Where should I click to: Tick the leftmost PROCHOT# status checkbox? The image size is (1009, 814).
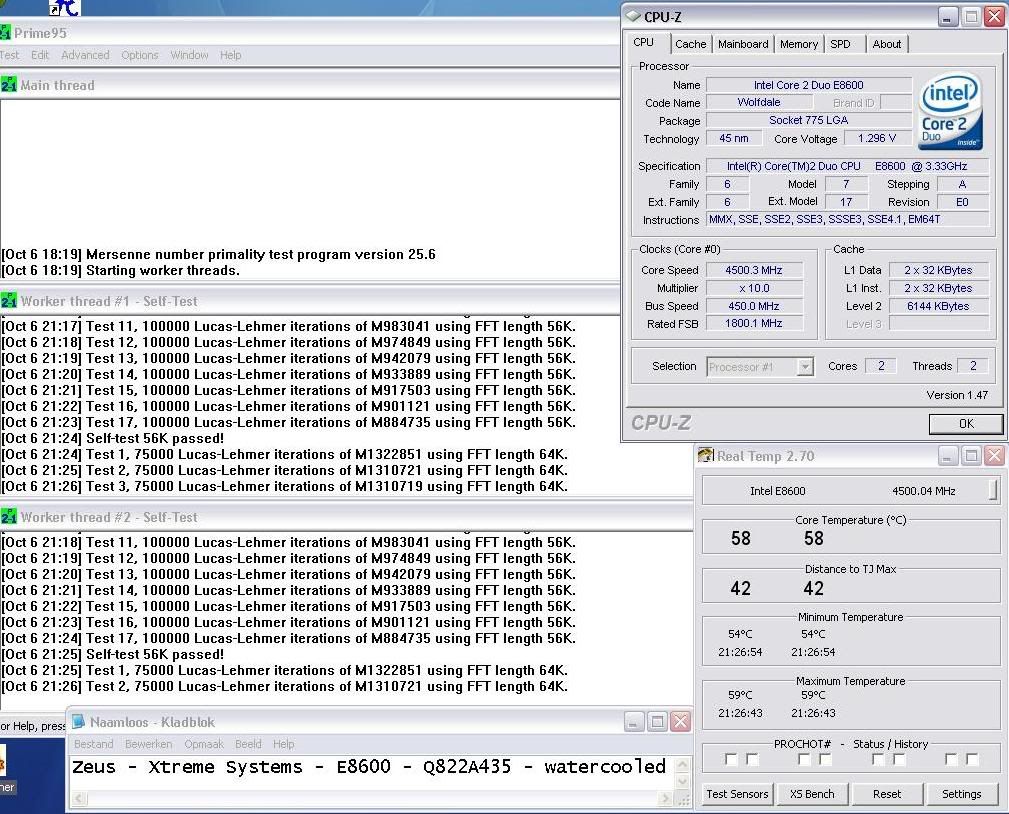click(730, 759)
